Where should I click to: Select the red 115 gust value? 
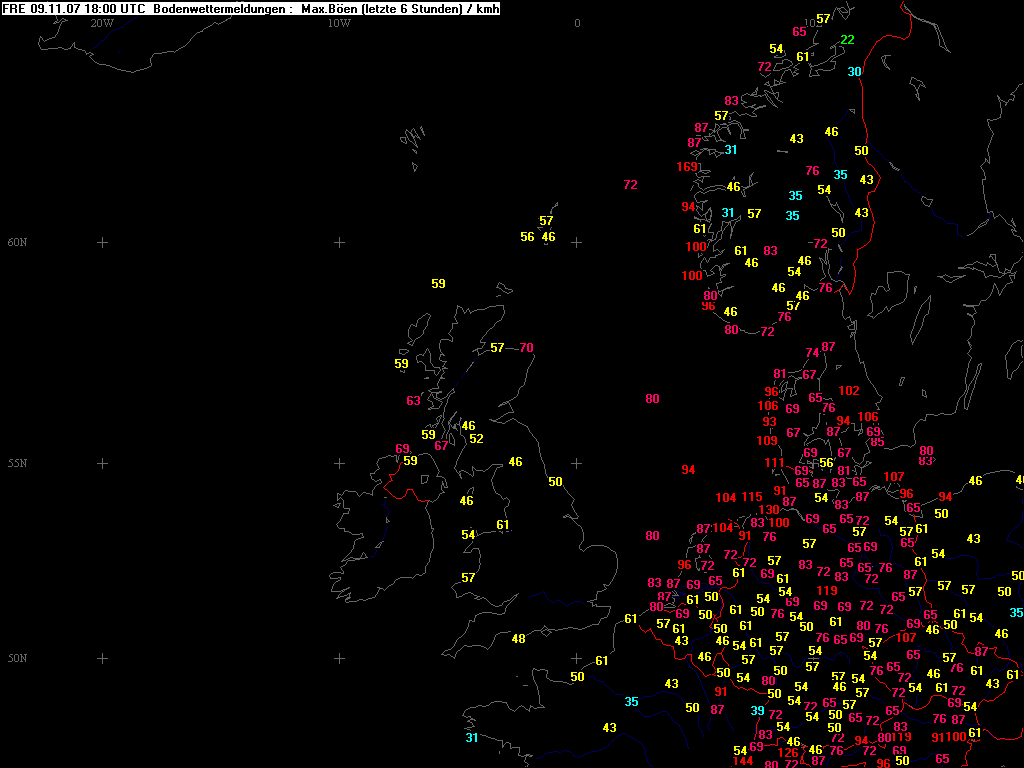pyautogui.click(x=752, y=497)
